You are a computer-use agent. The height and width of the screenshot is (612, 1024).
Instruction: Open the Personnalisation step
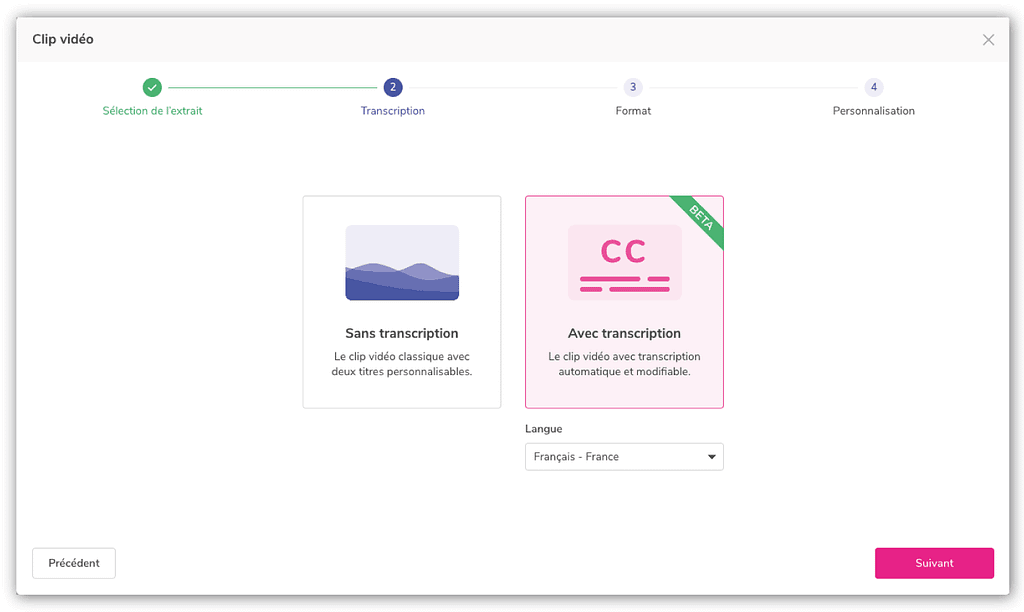[874, 111]
